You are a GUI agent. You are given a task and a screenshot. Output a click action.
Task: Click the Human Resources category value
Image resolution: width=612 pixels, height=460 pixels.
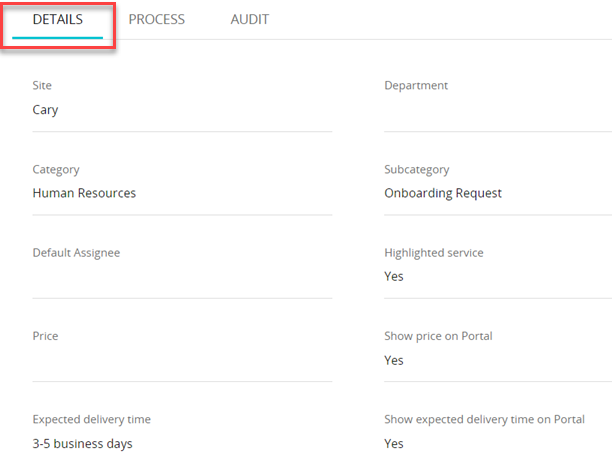[84, 193]
